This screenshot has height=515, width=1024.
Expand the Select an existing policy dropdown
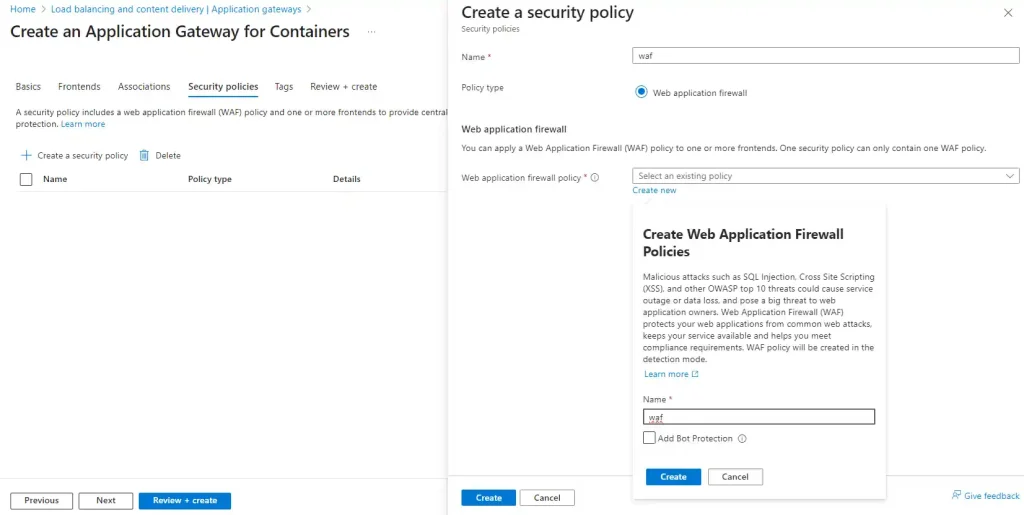click(x=826, y=176)
